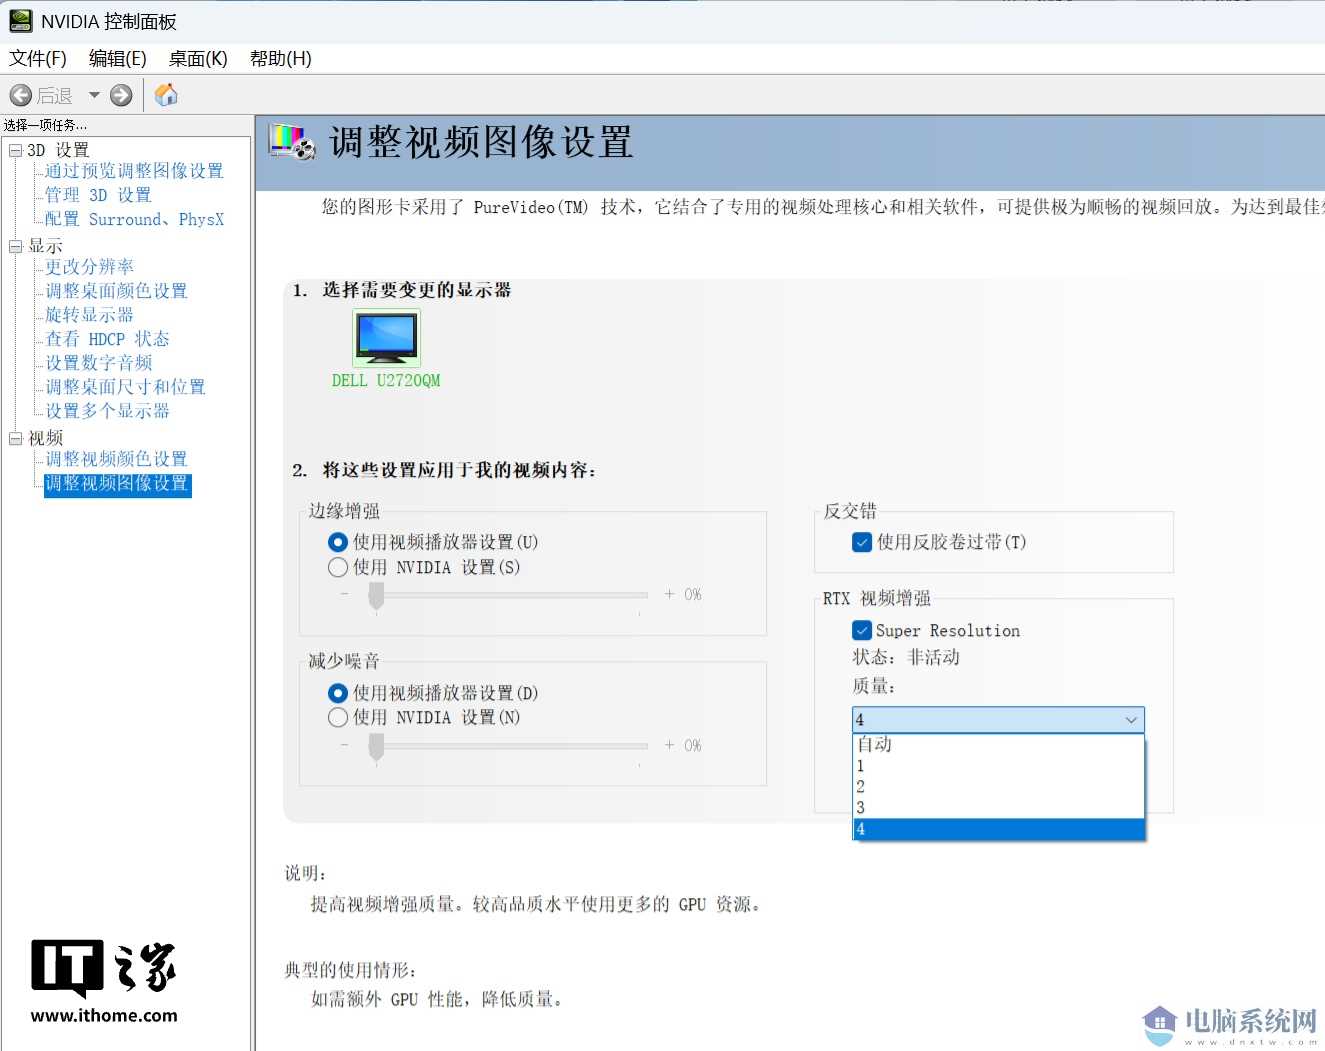Select edge enhancement 使用 NVIDIA 设置(S) radio

338,567
